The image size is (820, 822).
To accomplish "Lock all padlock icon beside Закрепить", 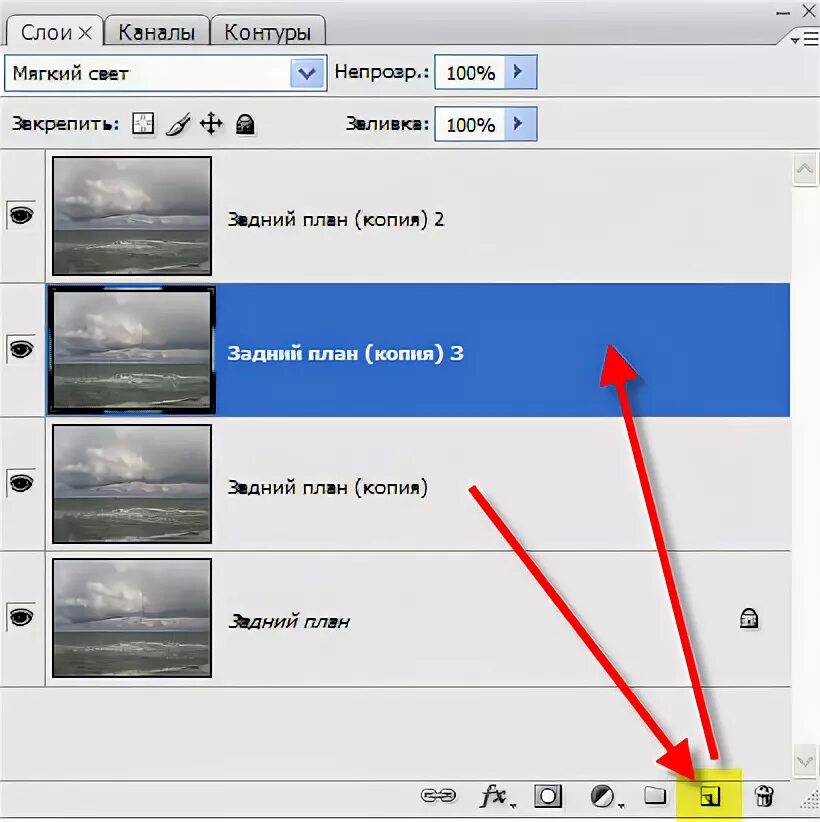I will (245, 125).
